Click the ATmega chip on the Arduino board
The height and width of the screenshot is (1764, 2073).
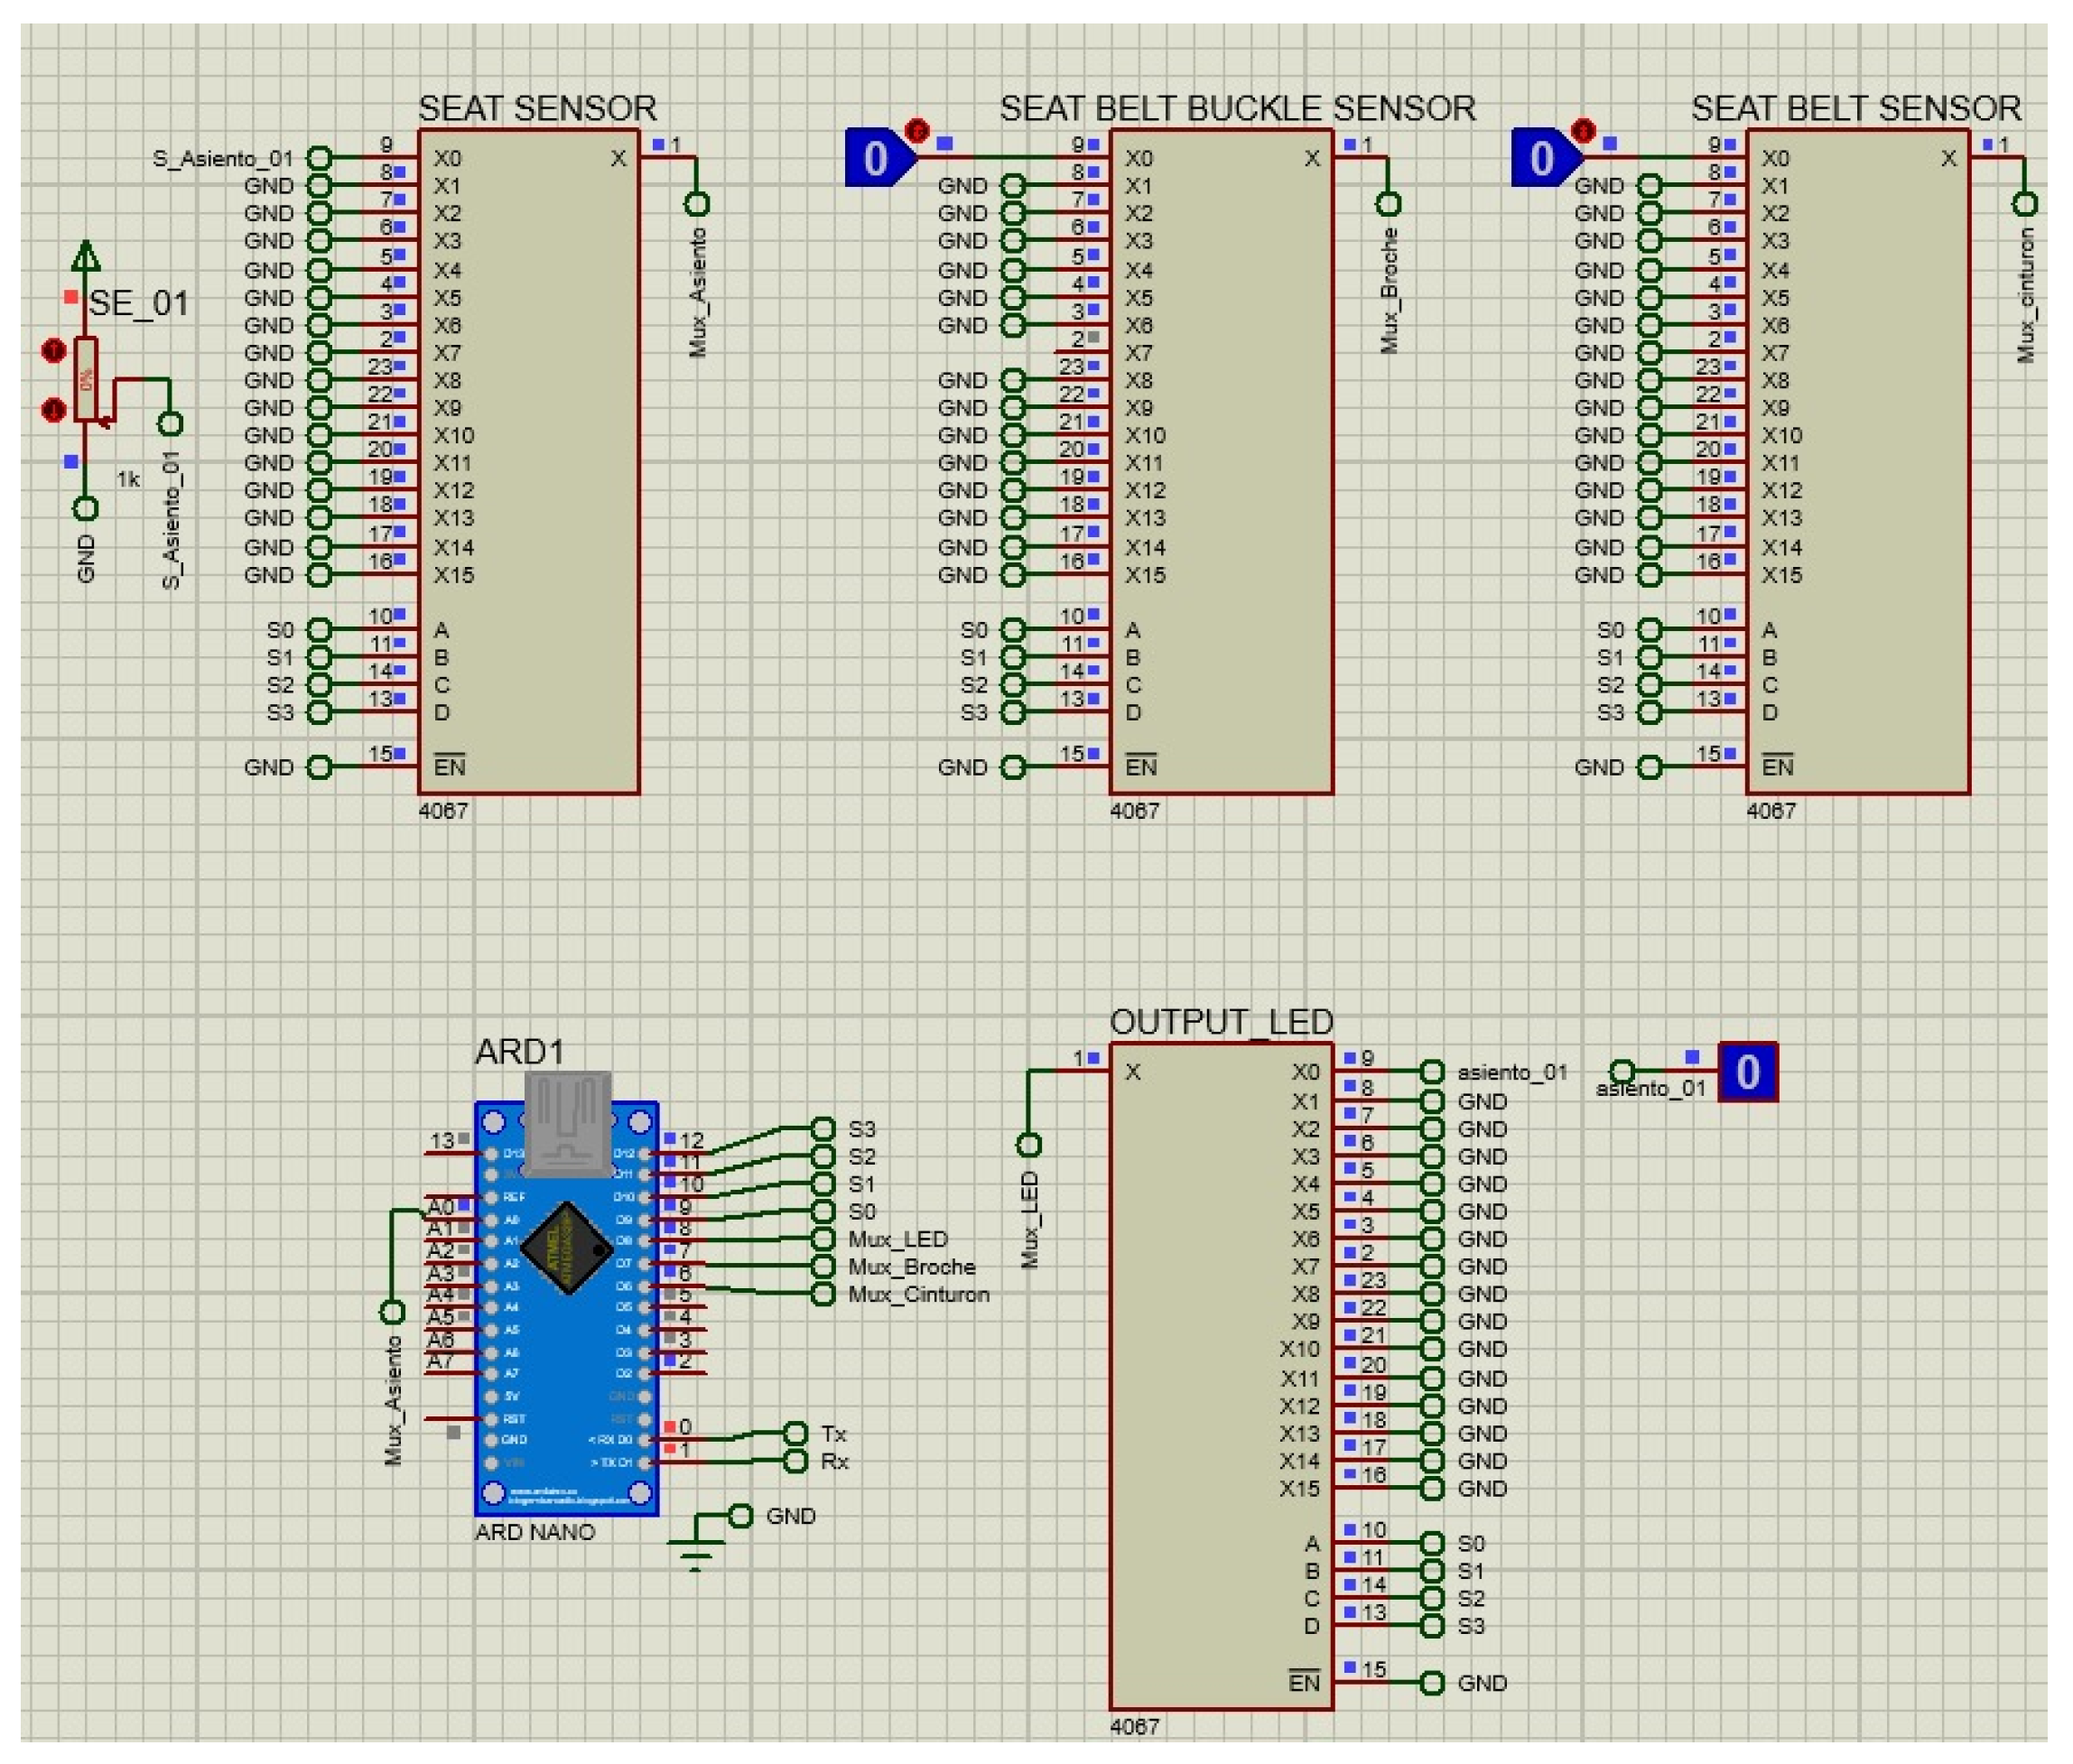(x=566, y=1248)
